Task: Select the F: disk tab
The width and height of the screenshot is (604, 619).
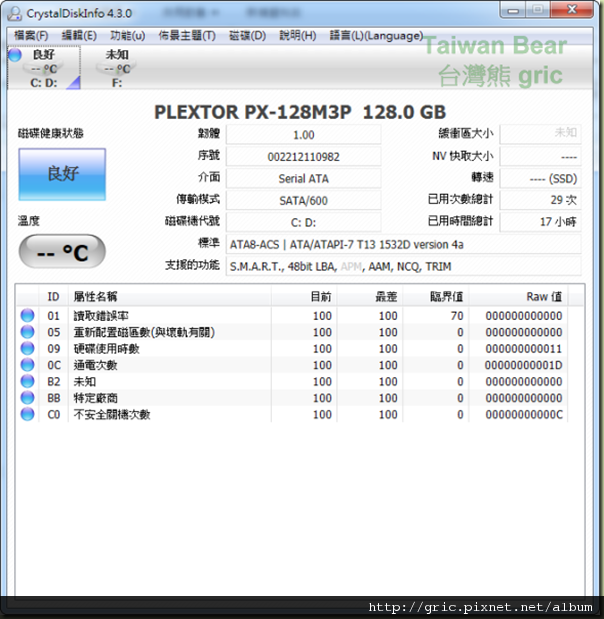Action: click(117, 68)
